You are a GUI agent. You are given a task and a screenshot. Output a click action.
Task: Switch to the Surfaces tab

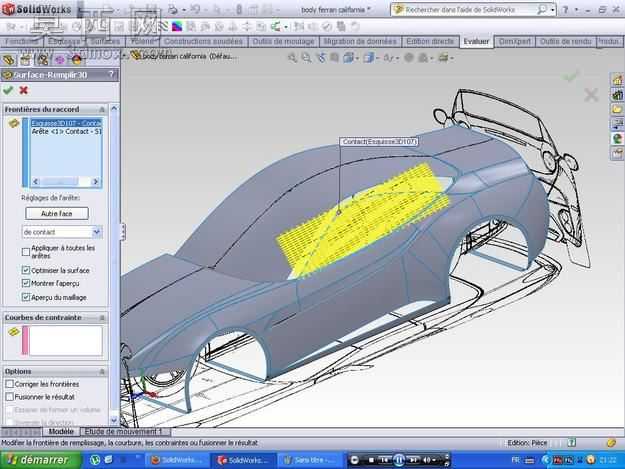tap(105, 41)
